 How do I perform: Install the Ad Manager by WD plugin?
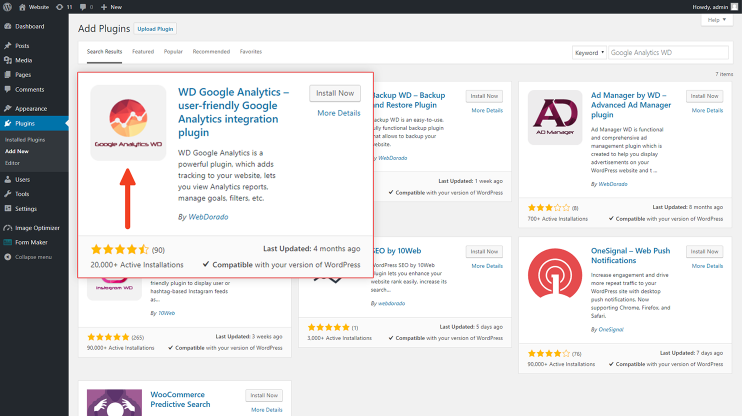coord(705,96)
